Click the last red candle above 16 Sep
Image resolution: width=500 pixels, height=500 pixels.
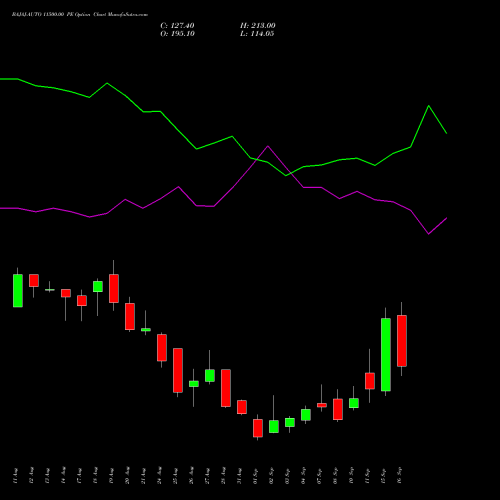402,341
